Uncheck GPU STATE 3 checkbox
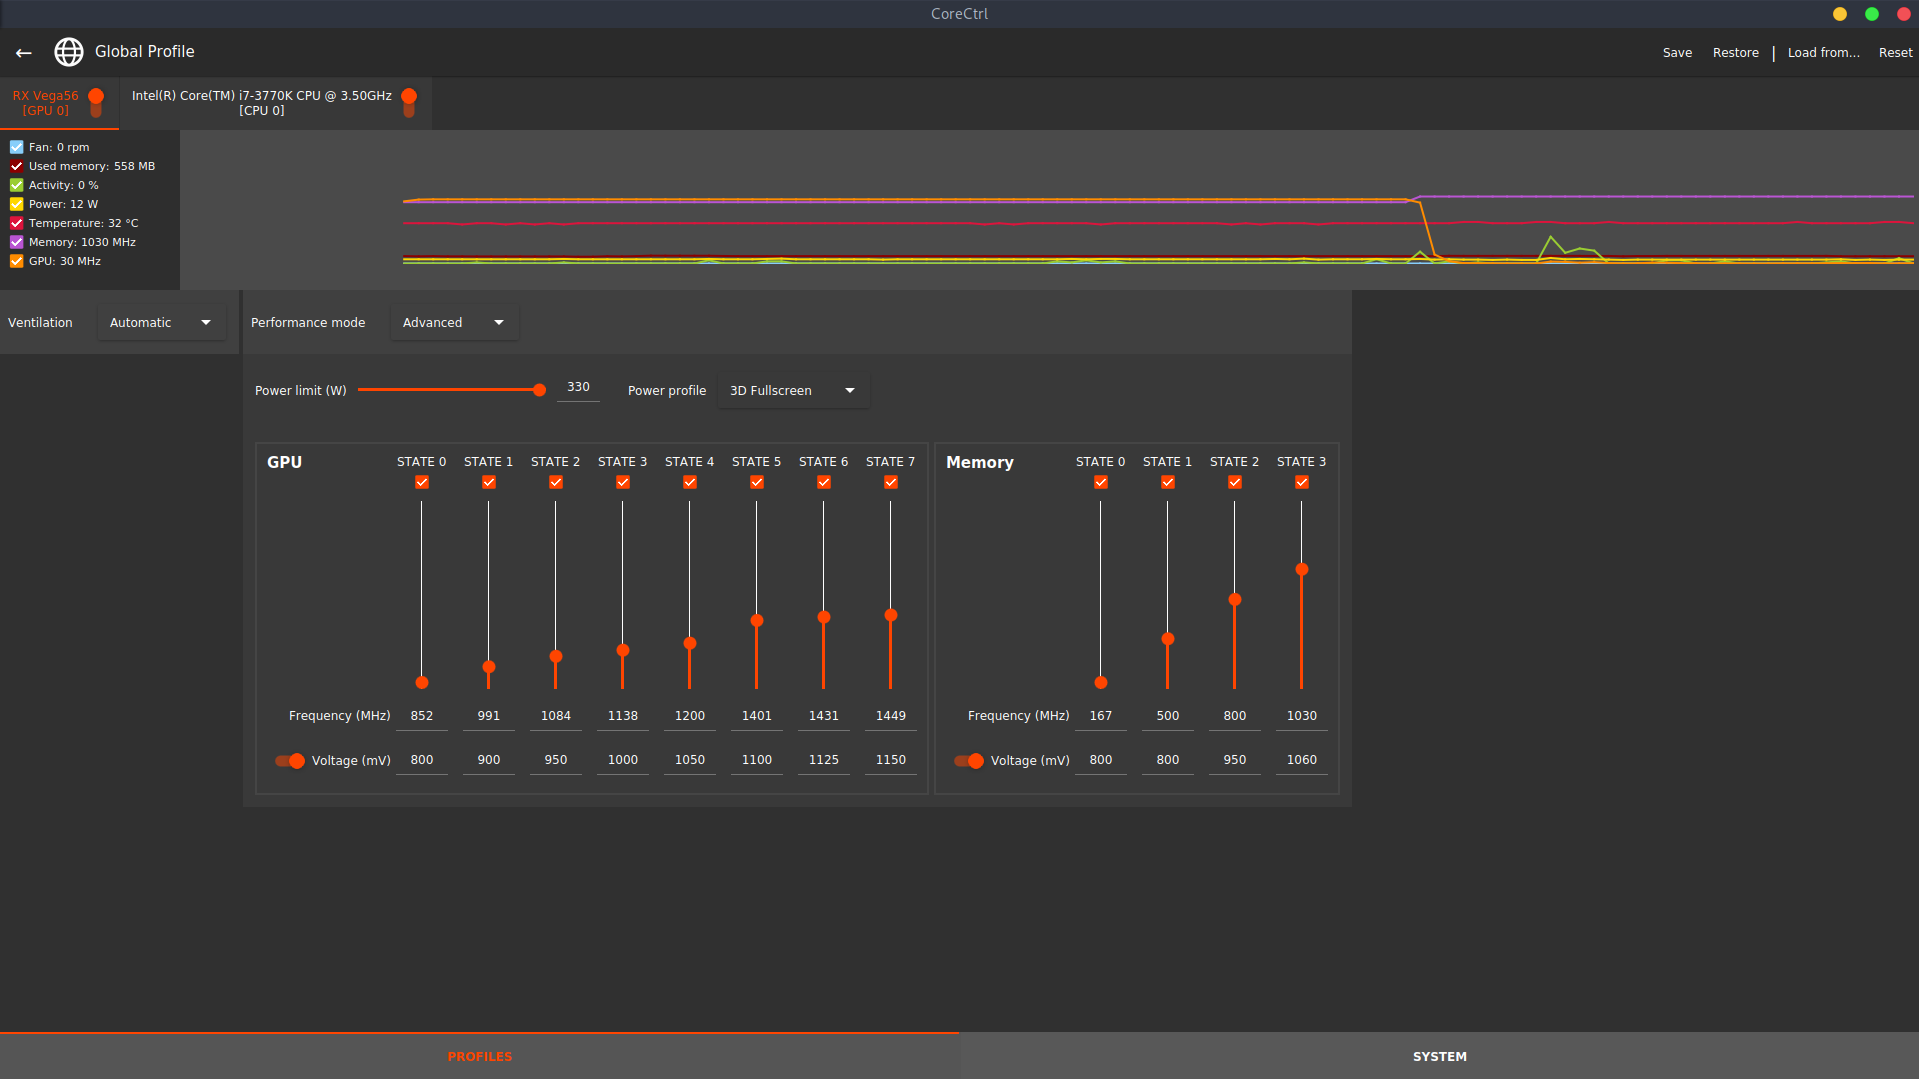Image resolution: width=1919 pixels, height=1079 pixels. tap(623, 482)
